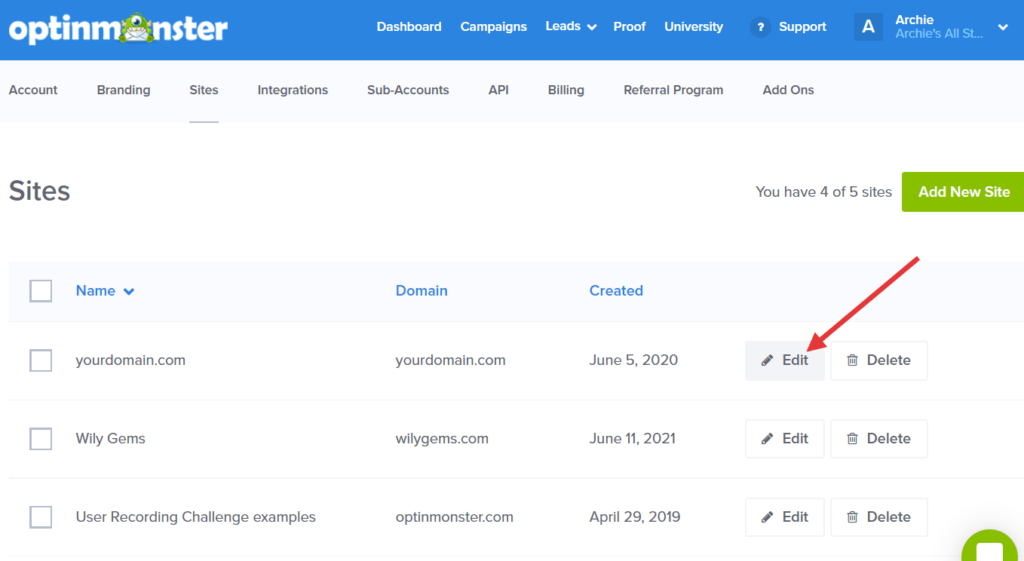Click the Support question mark icon

pos(760,27)
